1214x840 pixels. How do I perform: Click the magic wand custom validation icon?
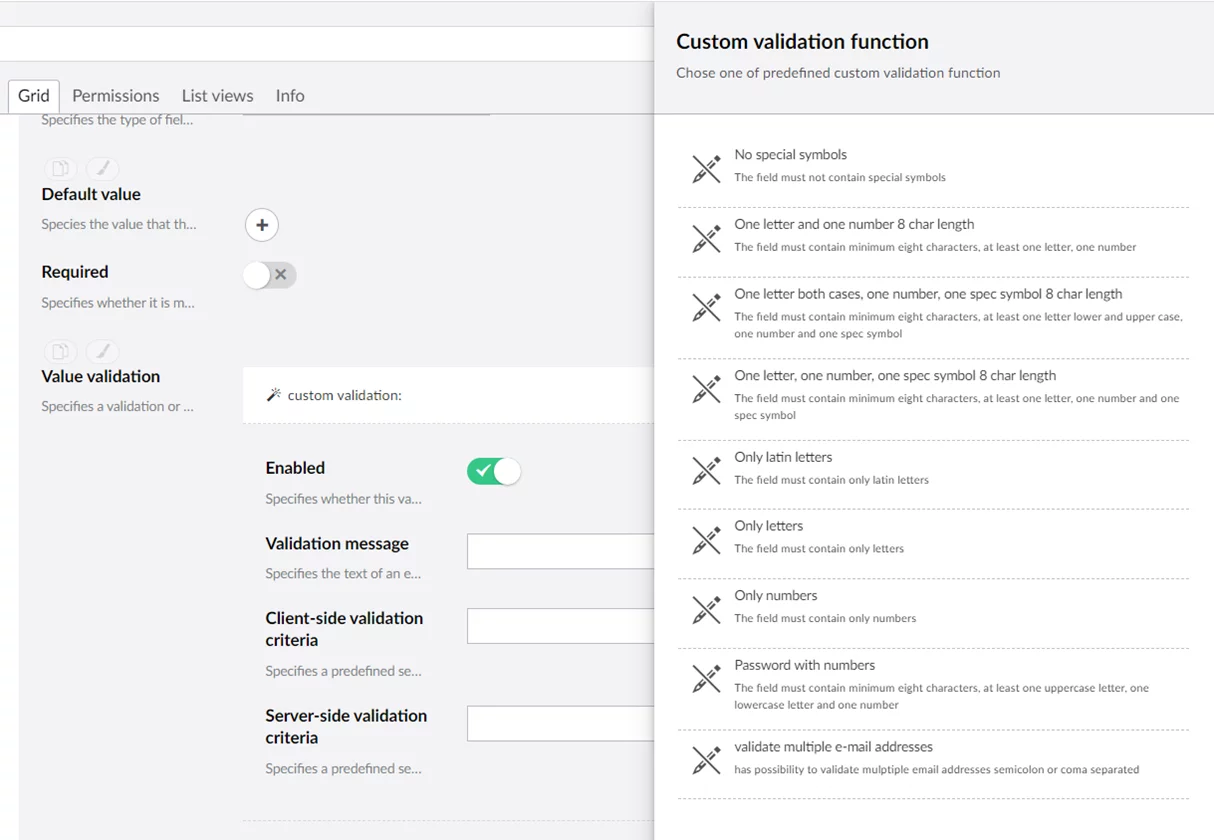(x=274, y=395)
